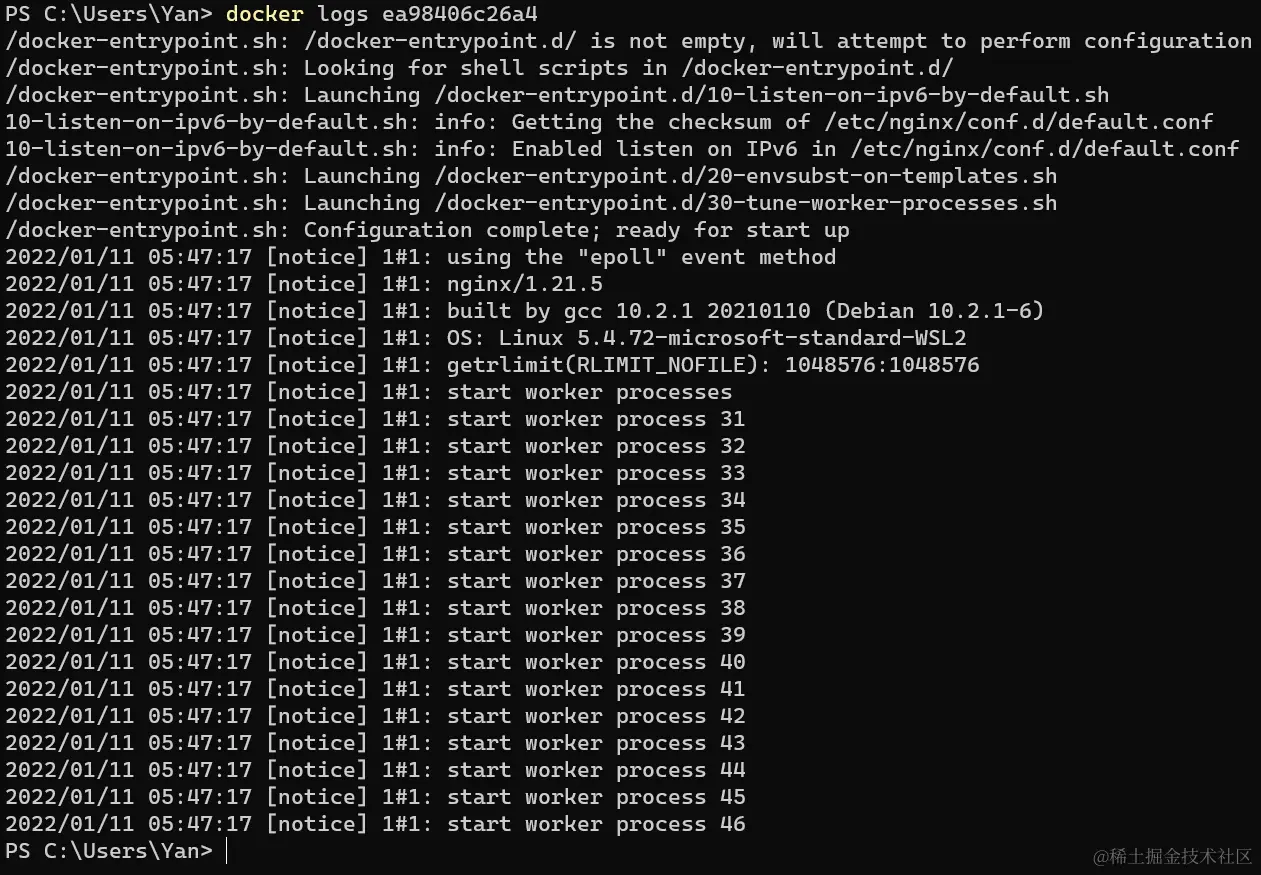Click the 10-listen-on-ipv6-by-default.sh launch line
This screenshot has height=875, width=1261.
point(557,95)
